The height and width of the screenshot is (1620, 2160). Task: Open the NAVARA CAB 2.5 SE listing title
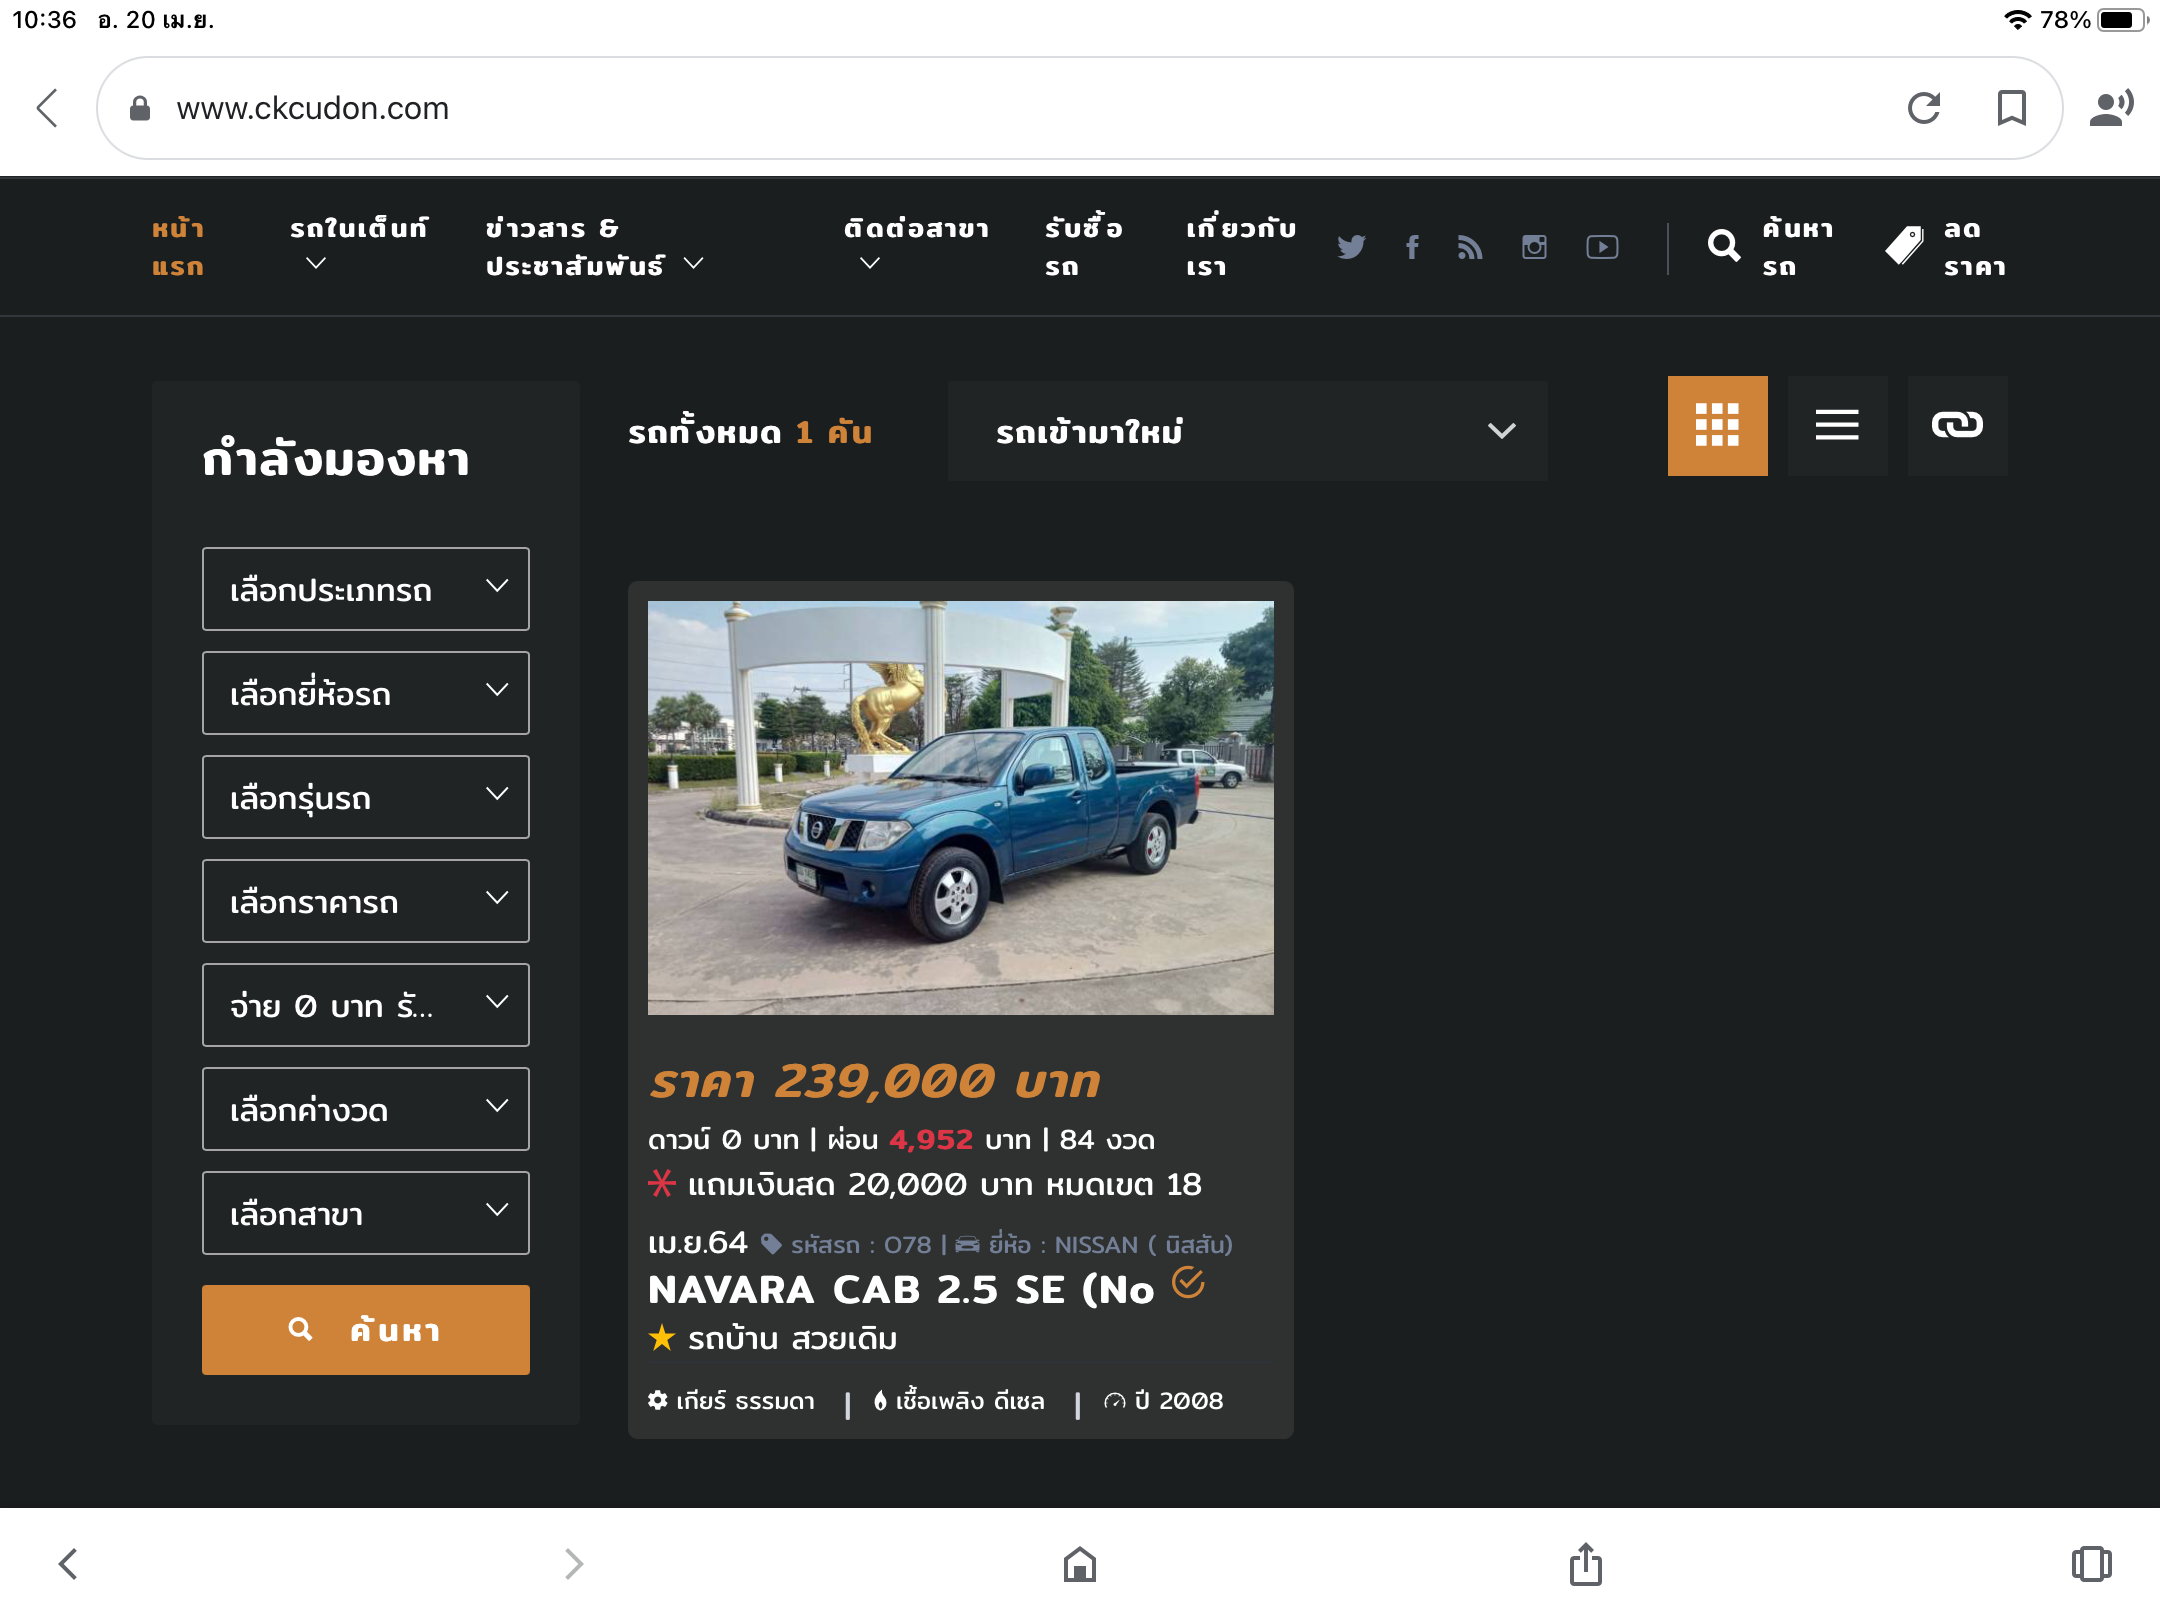(901, 1290)
